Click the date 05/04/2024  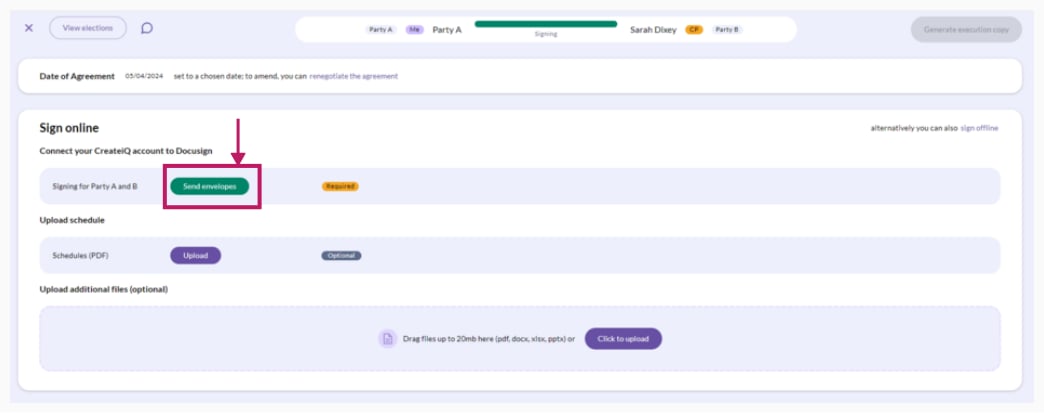(x=144, y=76)
